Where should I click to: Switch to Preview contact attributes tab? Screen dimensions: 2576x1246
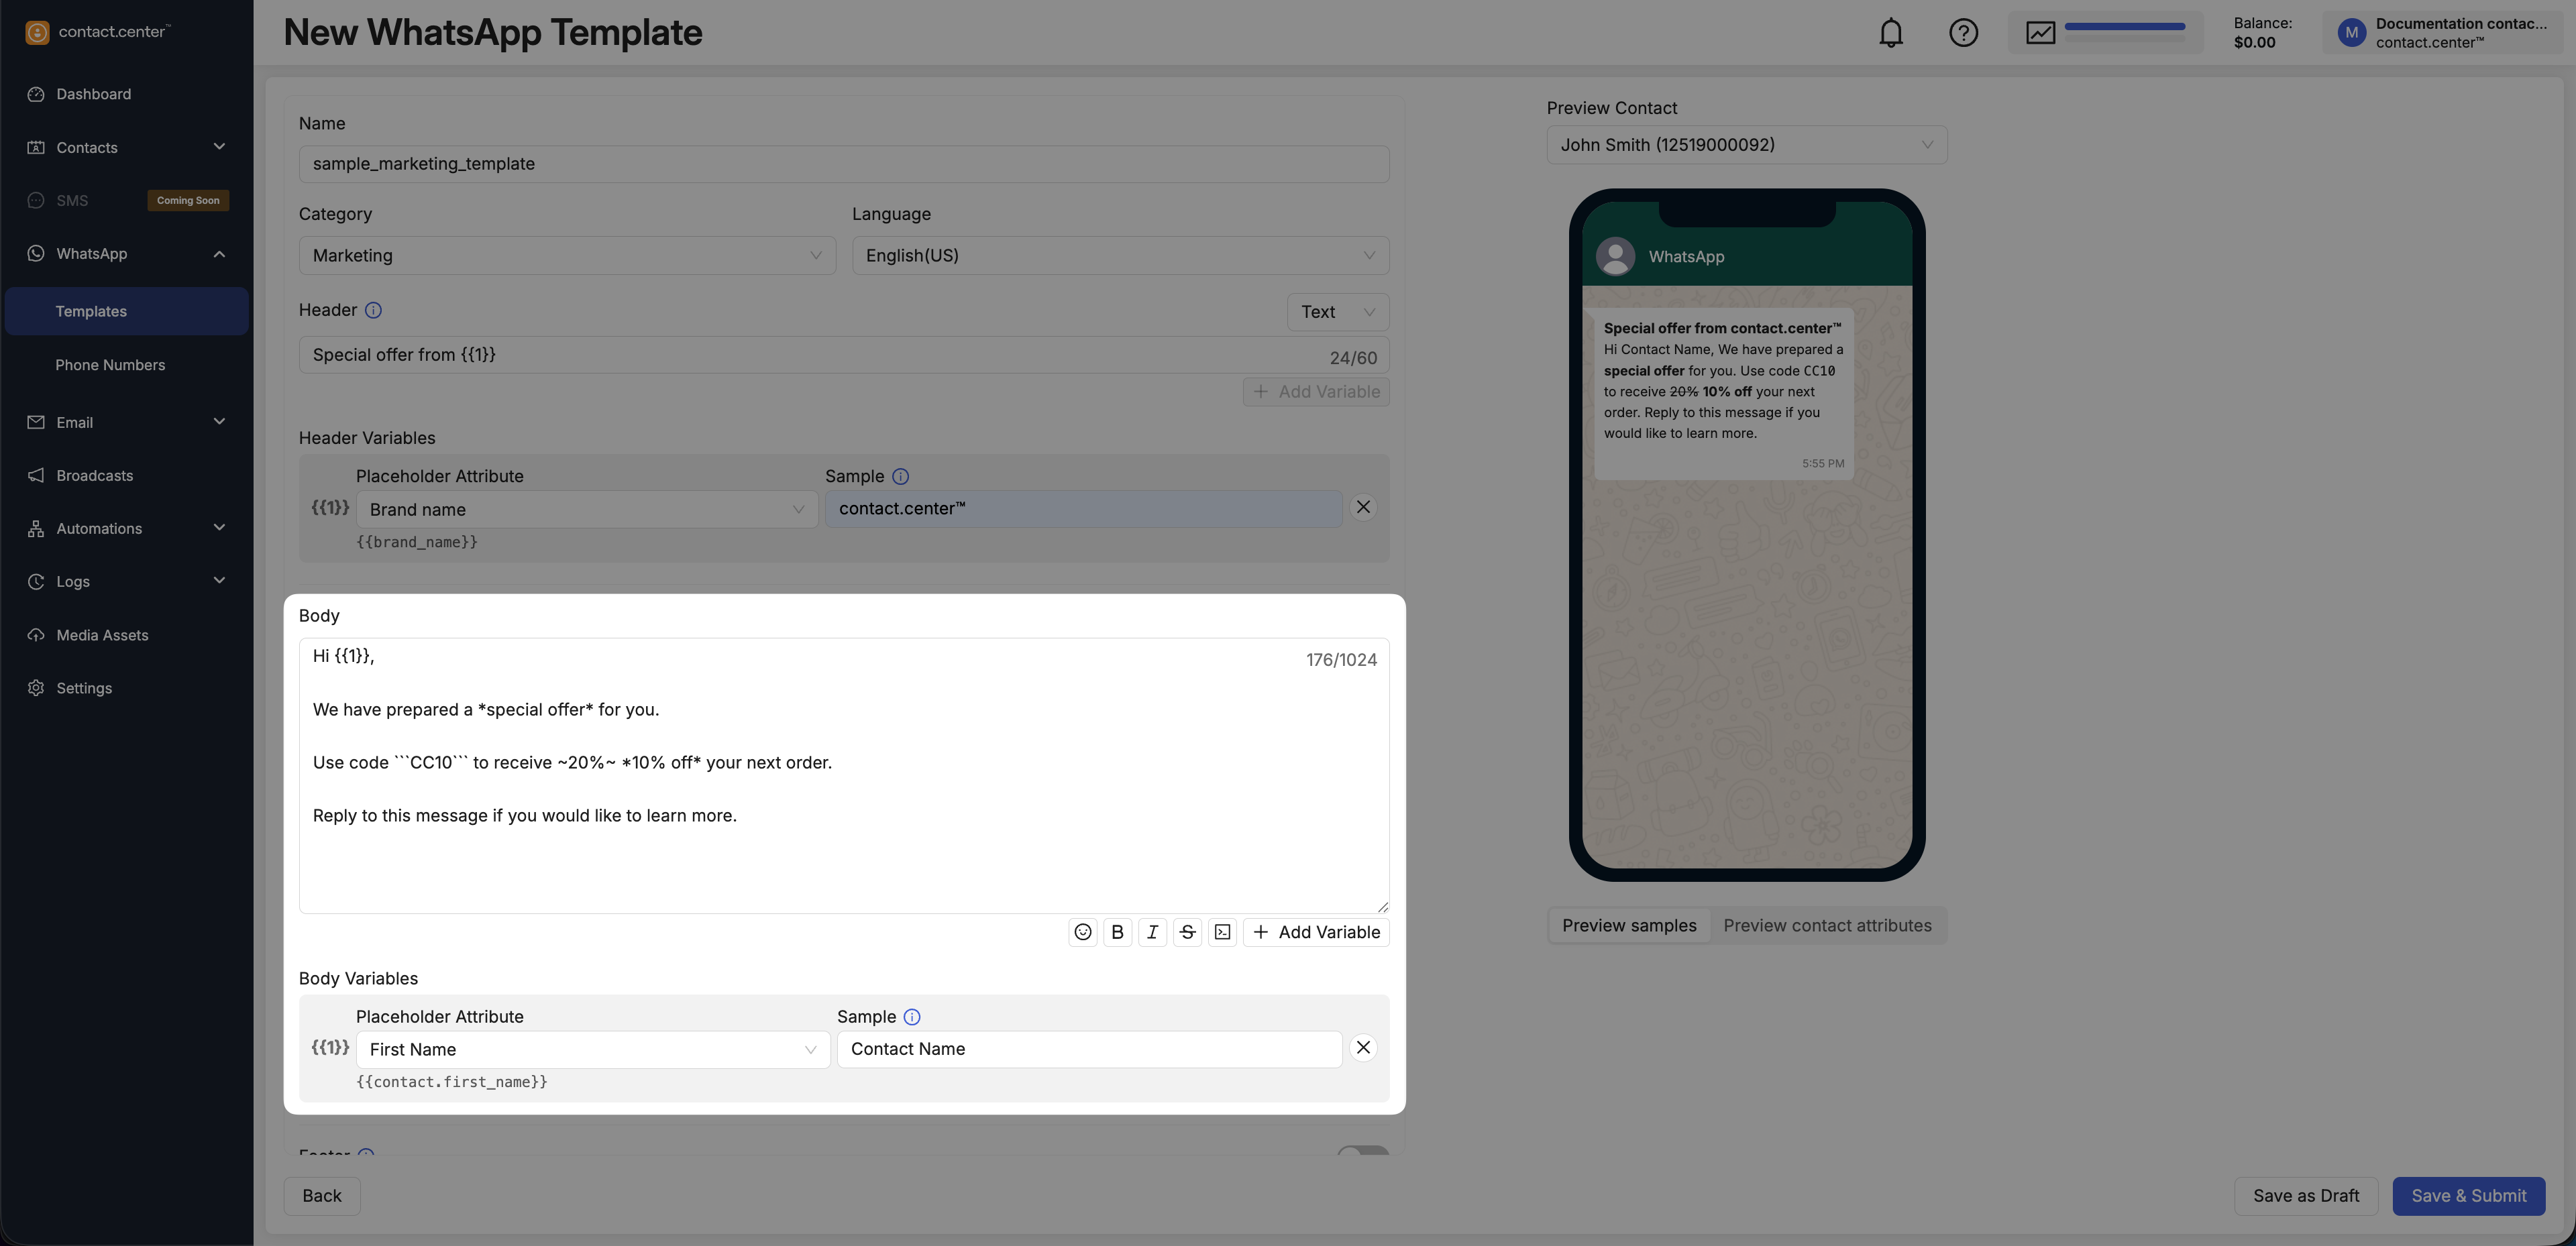(1827, 926)
